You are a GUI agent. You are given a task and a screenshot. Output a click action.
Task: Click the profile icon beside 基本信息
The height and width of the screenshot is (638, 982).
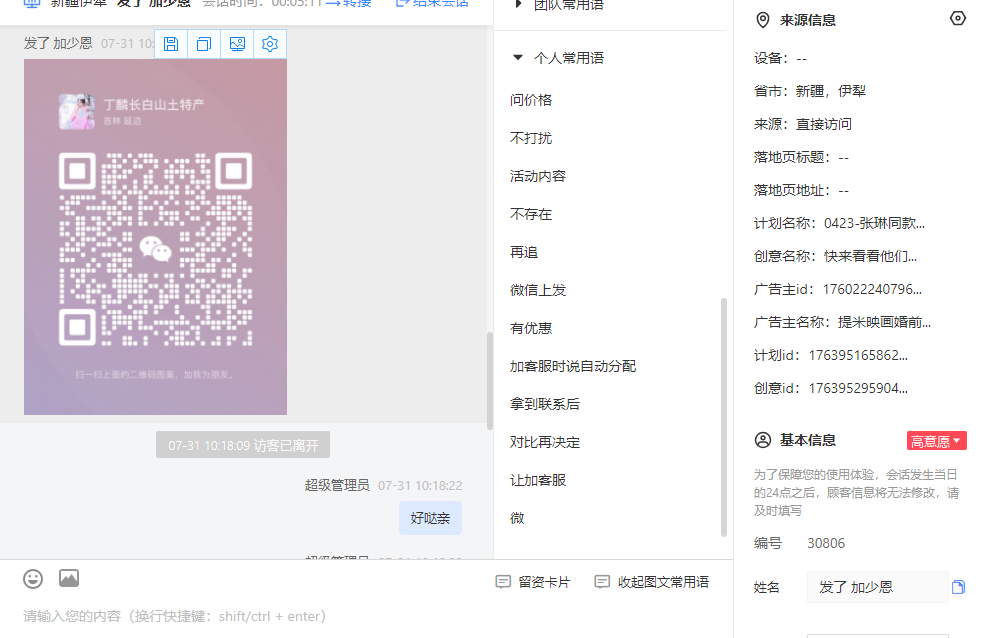pos(763,440)
